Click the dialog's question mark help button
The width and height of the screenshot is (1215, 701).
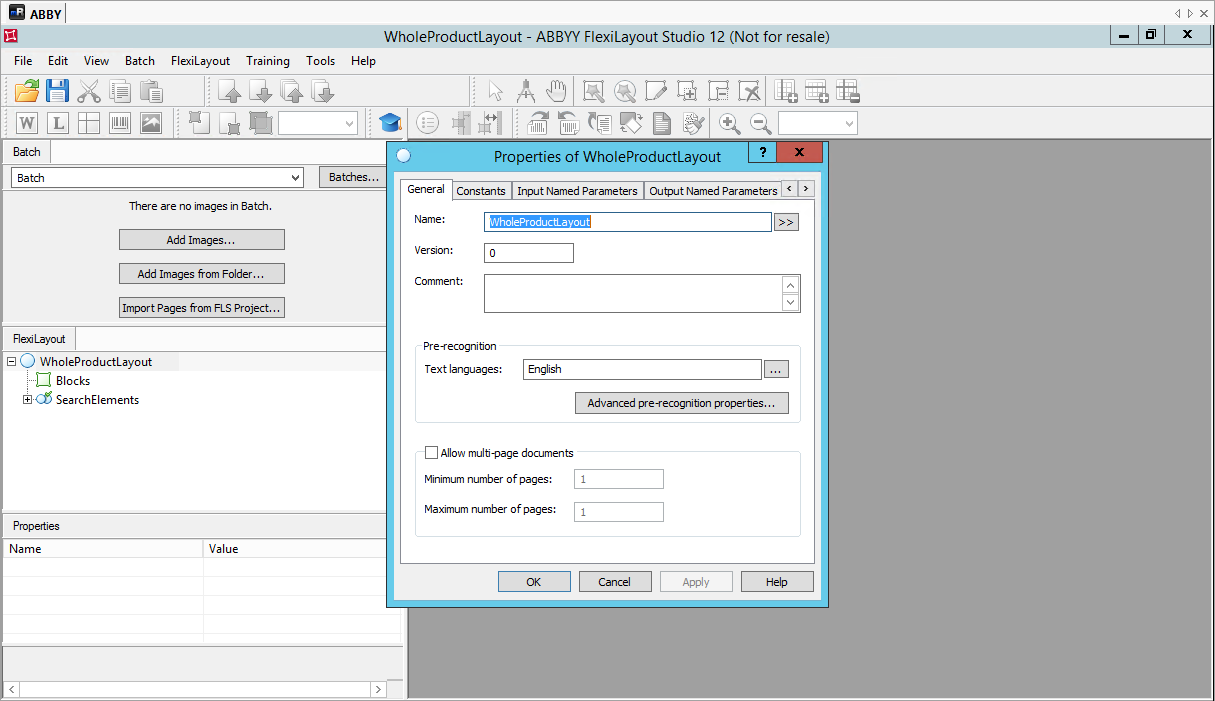762,153
